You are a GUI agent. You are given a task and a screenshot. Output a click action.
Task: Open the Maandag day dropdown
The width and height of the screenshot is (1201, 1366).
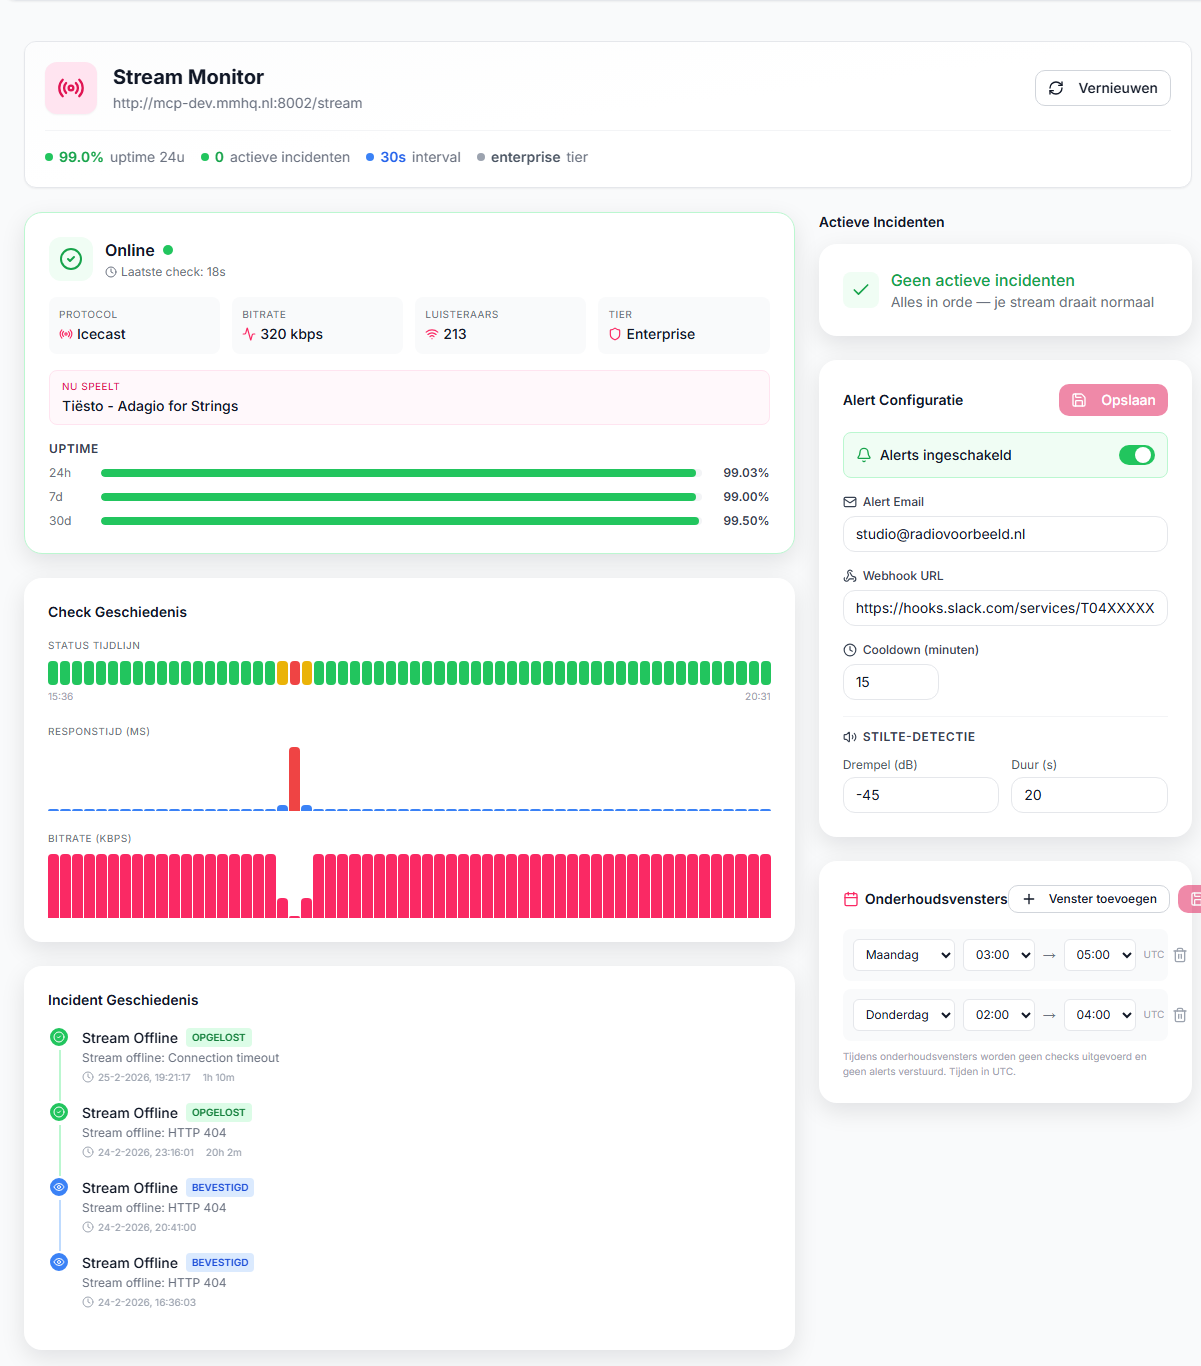[903, 955]
